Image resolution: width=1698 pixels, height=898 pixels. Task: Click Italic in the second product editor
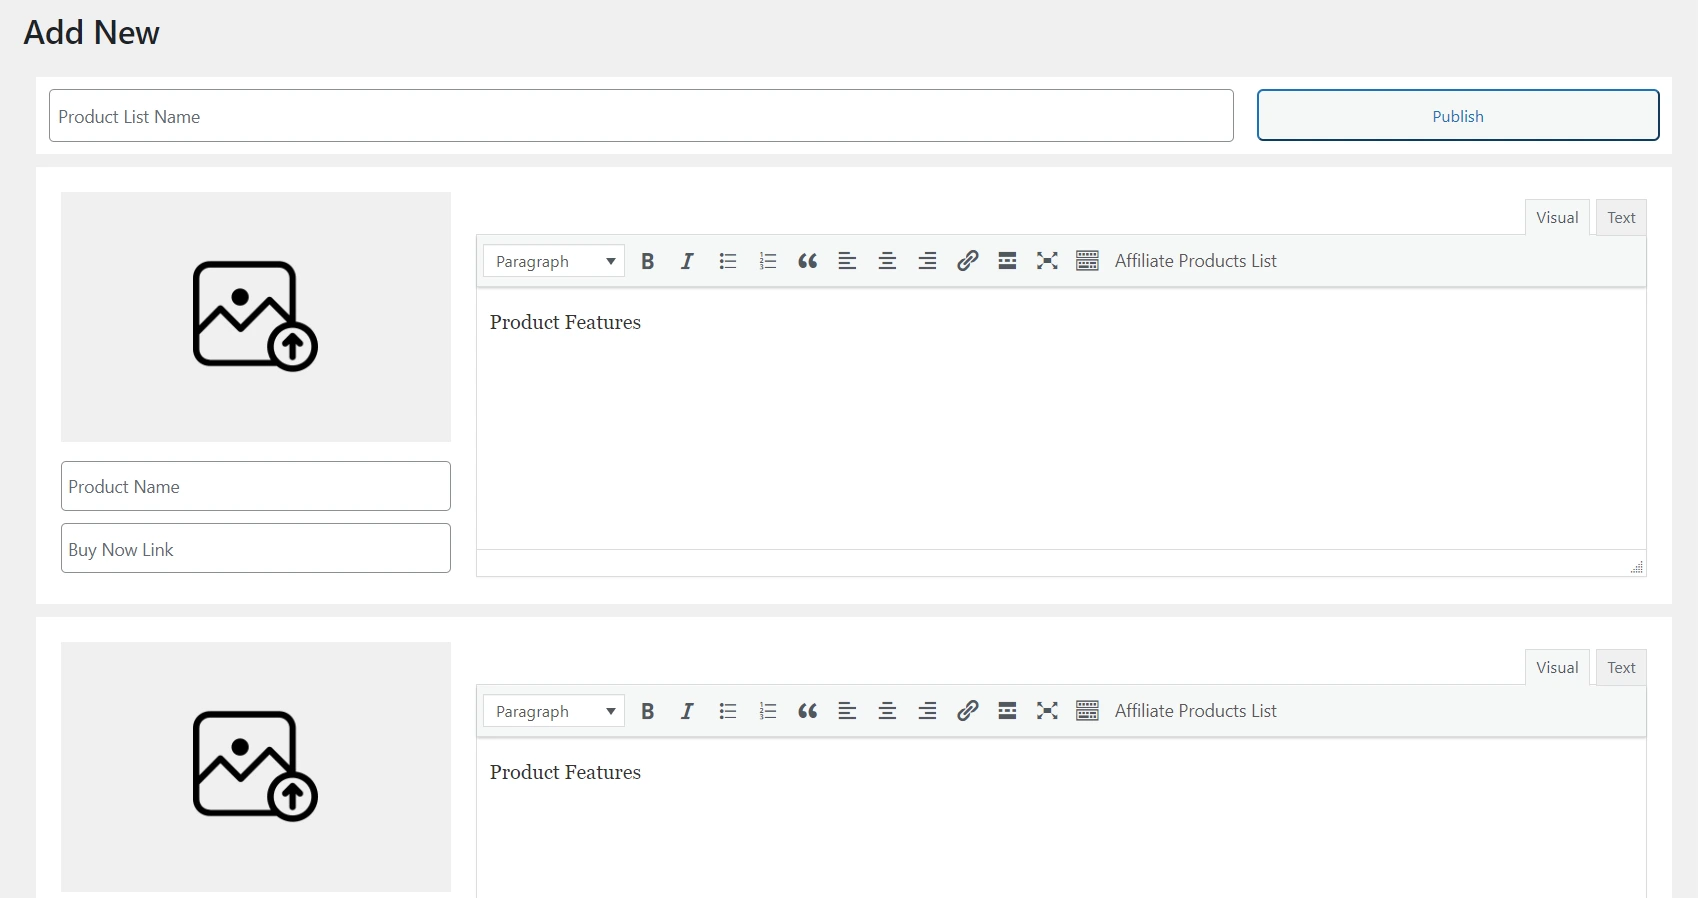point(687,711)
